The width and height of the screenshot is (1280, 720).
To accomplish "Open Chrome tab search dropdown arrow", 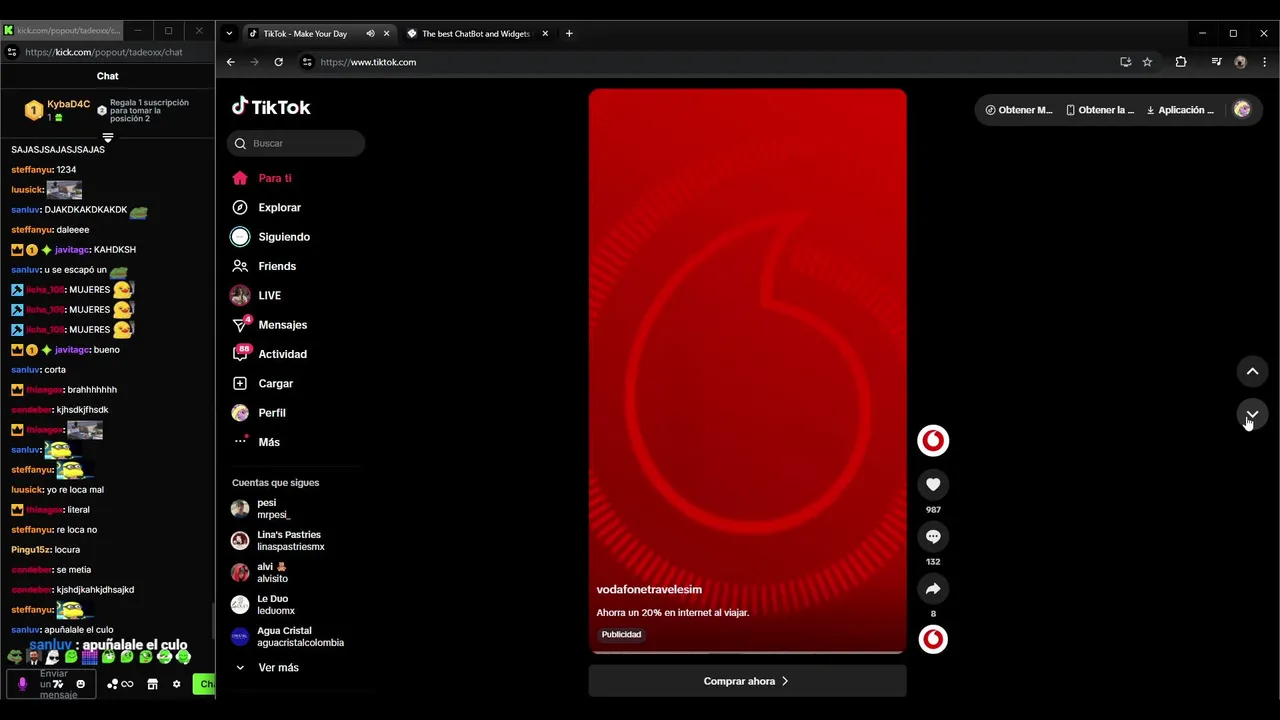I will point(229,33).
